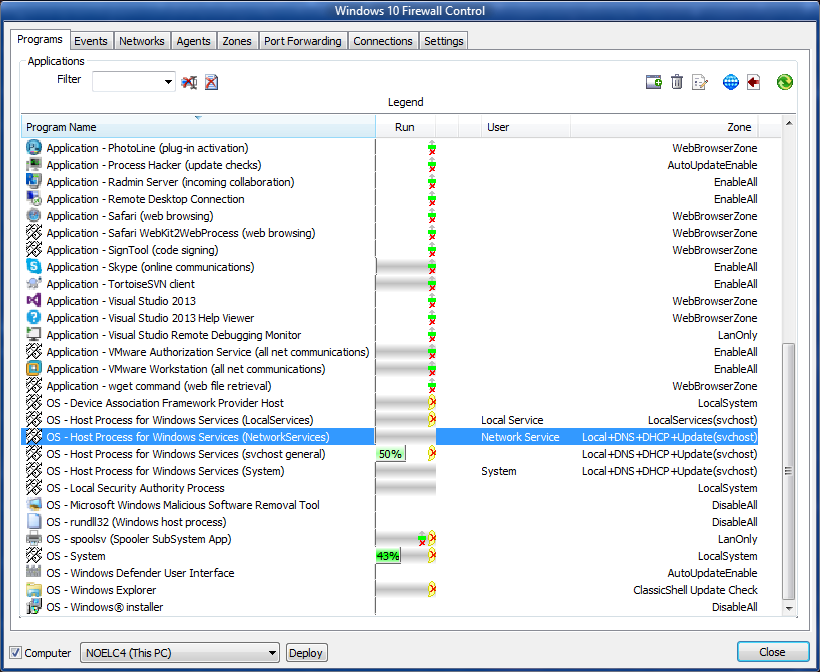Sort by Program Name column header
Screen dimensions: 820x672
point(198,127)
